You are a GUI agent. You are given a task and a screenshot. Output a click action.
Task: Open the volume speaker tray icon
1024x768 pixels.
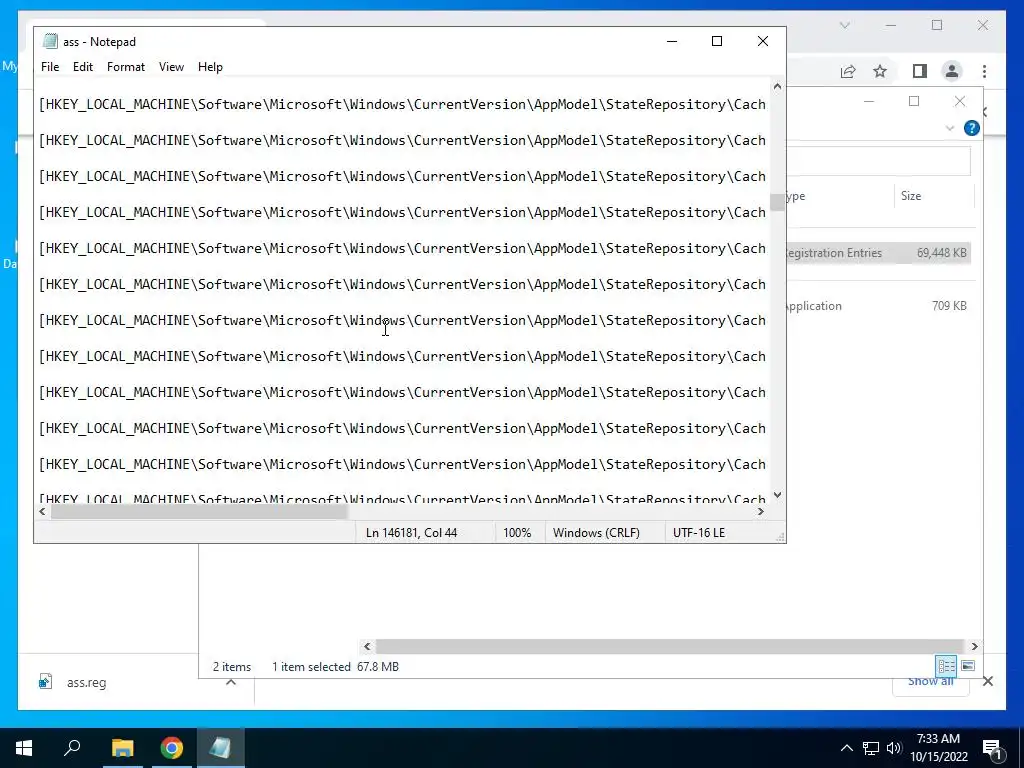894,748
